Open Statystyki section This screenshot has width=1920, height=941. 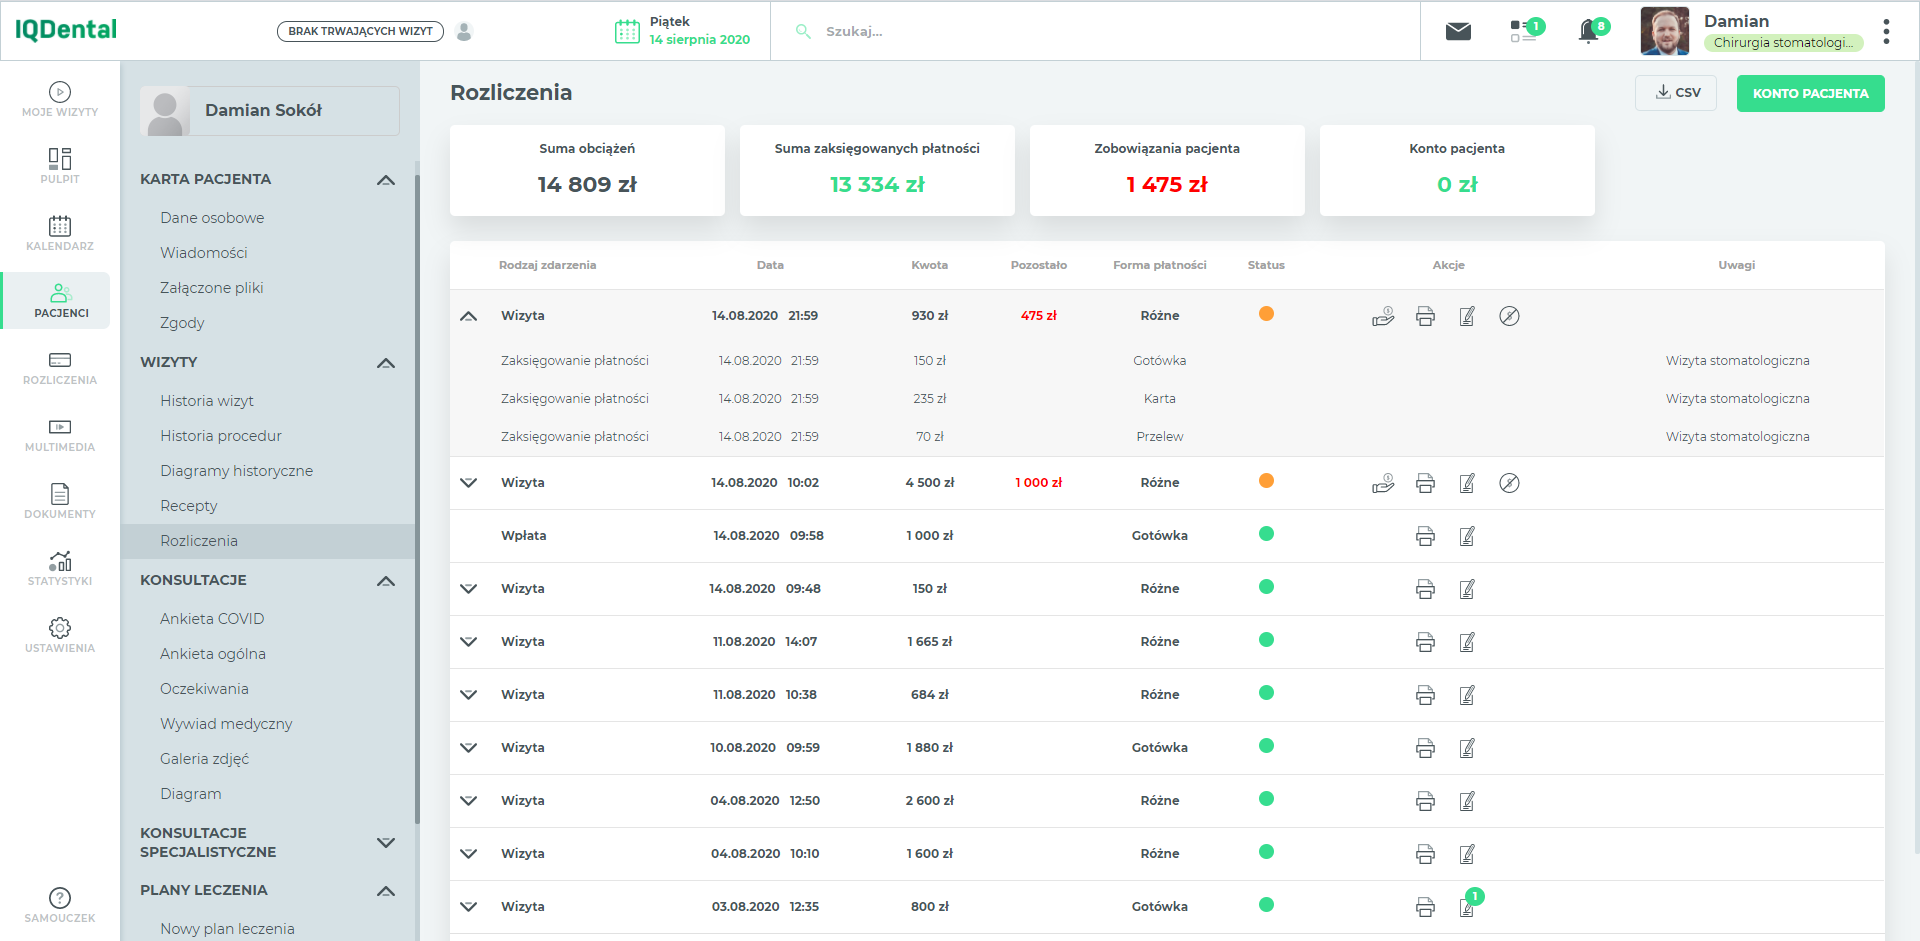(60, 568)
